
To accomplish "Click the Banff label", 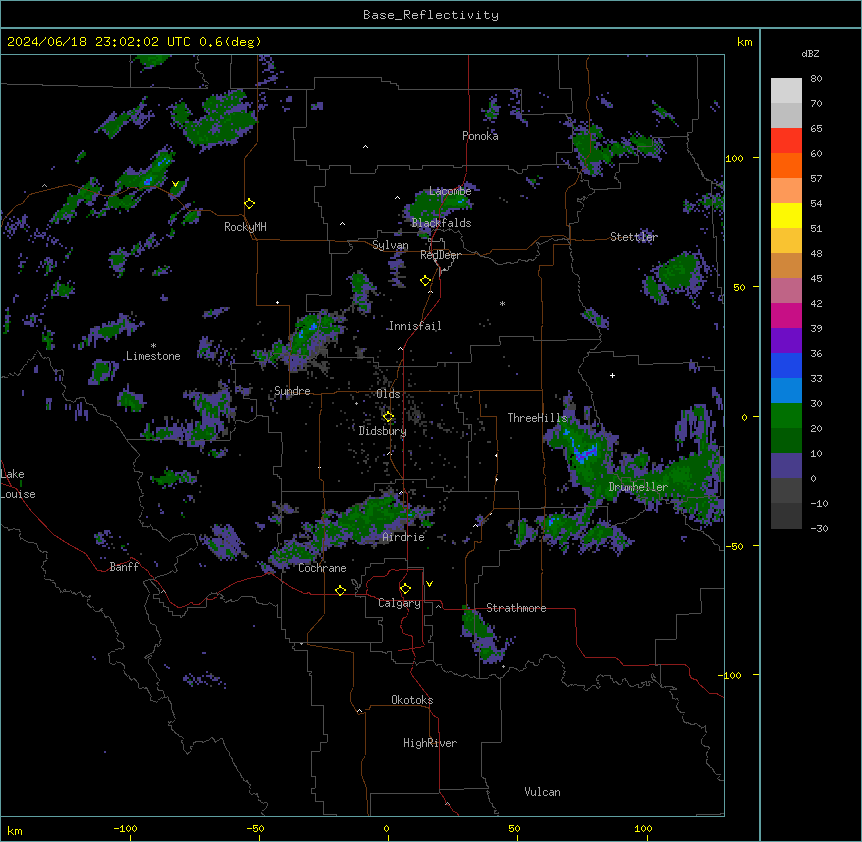I will point(124,567).
